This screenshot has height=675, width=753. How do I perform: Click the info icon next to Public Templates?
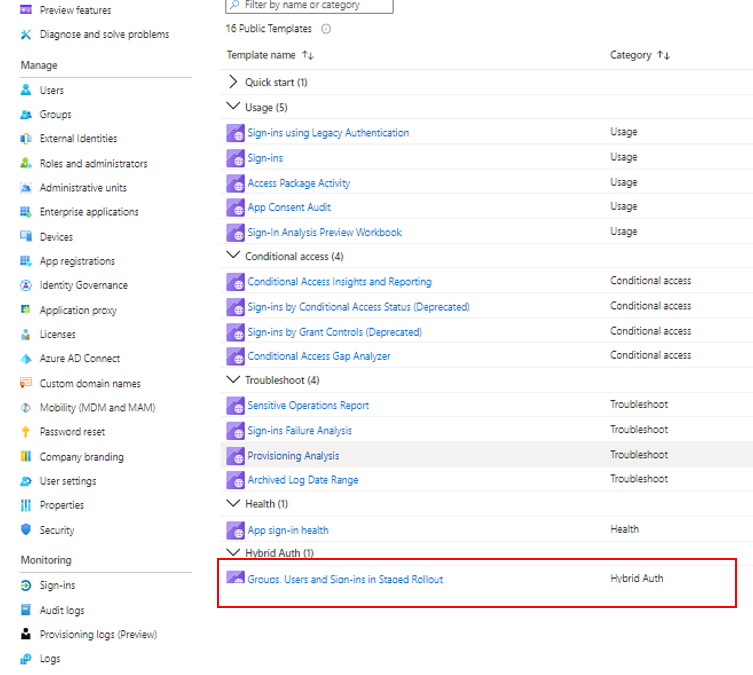click(326, 29)
